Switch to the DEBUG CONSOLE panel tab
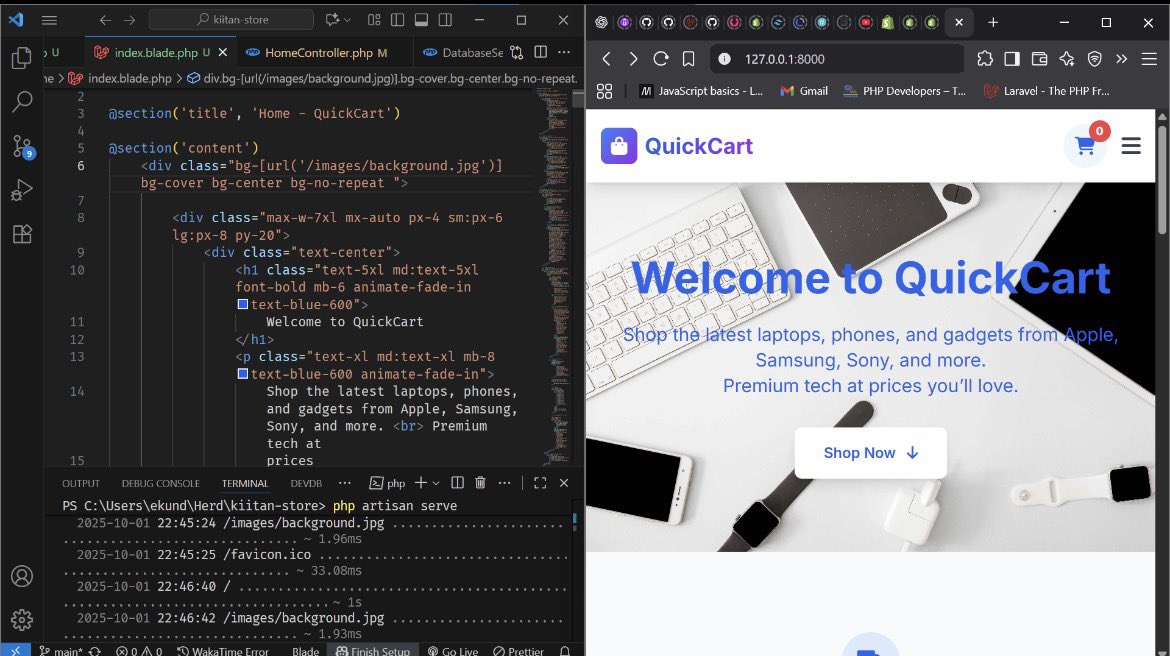 pos(160,484)
